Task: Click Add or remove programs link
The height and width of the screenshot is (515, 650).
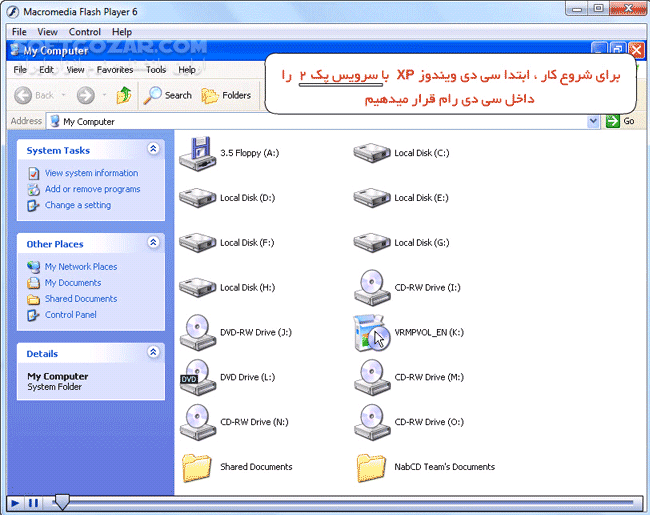Action: 92,189
